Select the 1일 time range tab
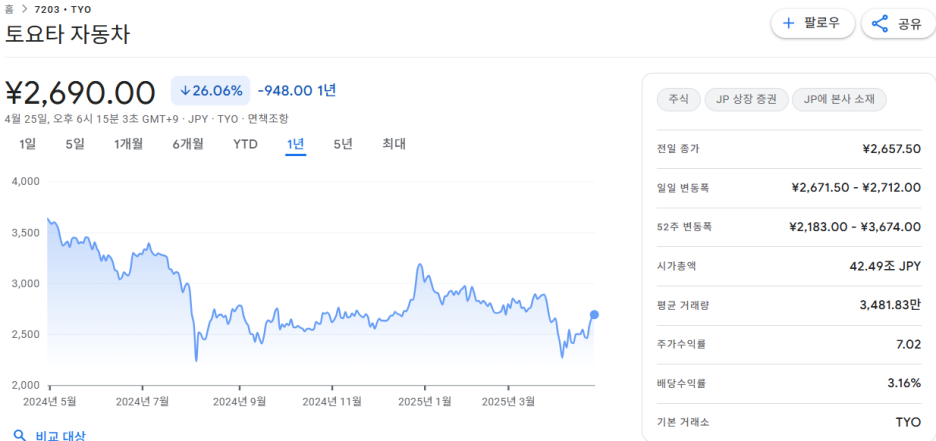The width and height of the screenshot is (936, 441). click(27, 144)
